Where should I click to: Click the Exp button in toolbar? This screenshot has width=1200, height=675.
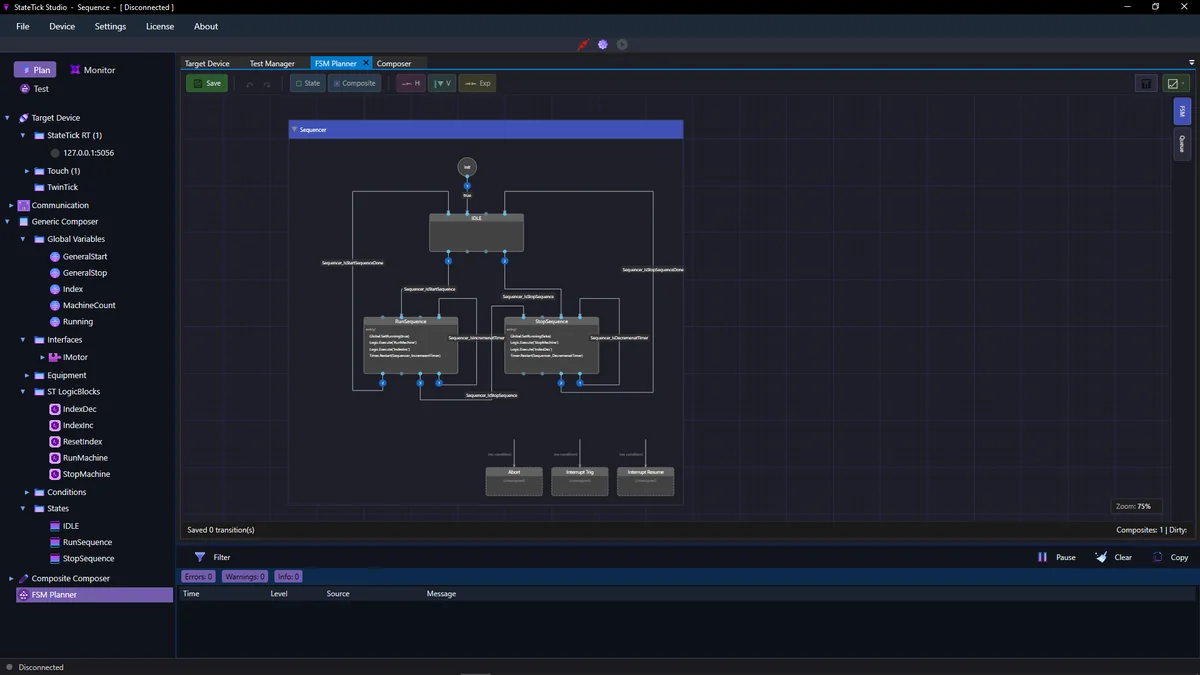click(x=477, y=84)
